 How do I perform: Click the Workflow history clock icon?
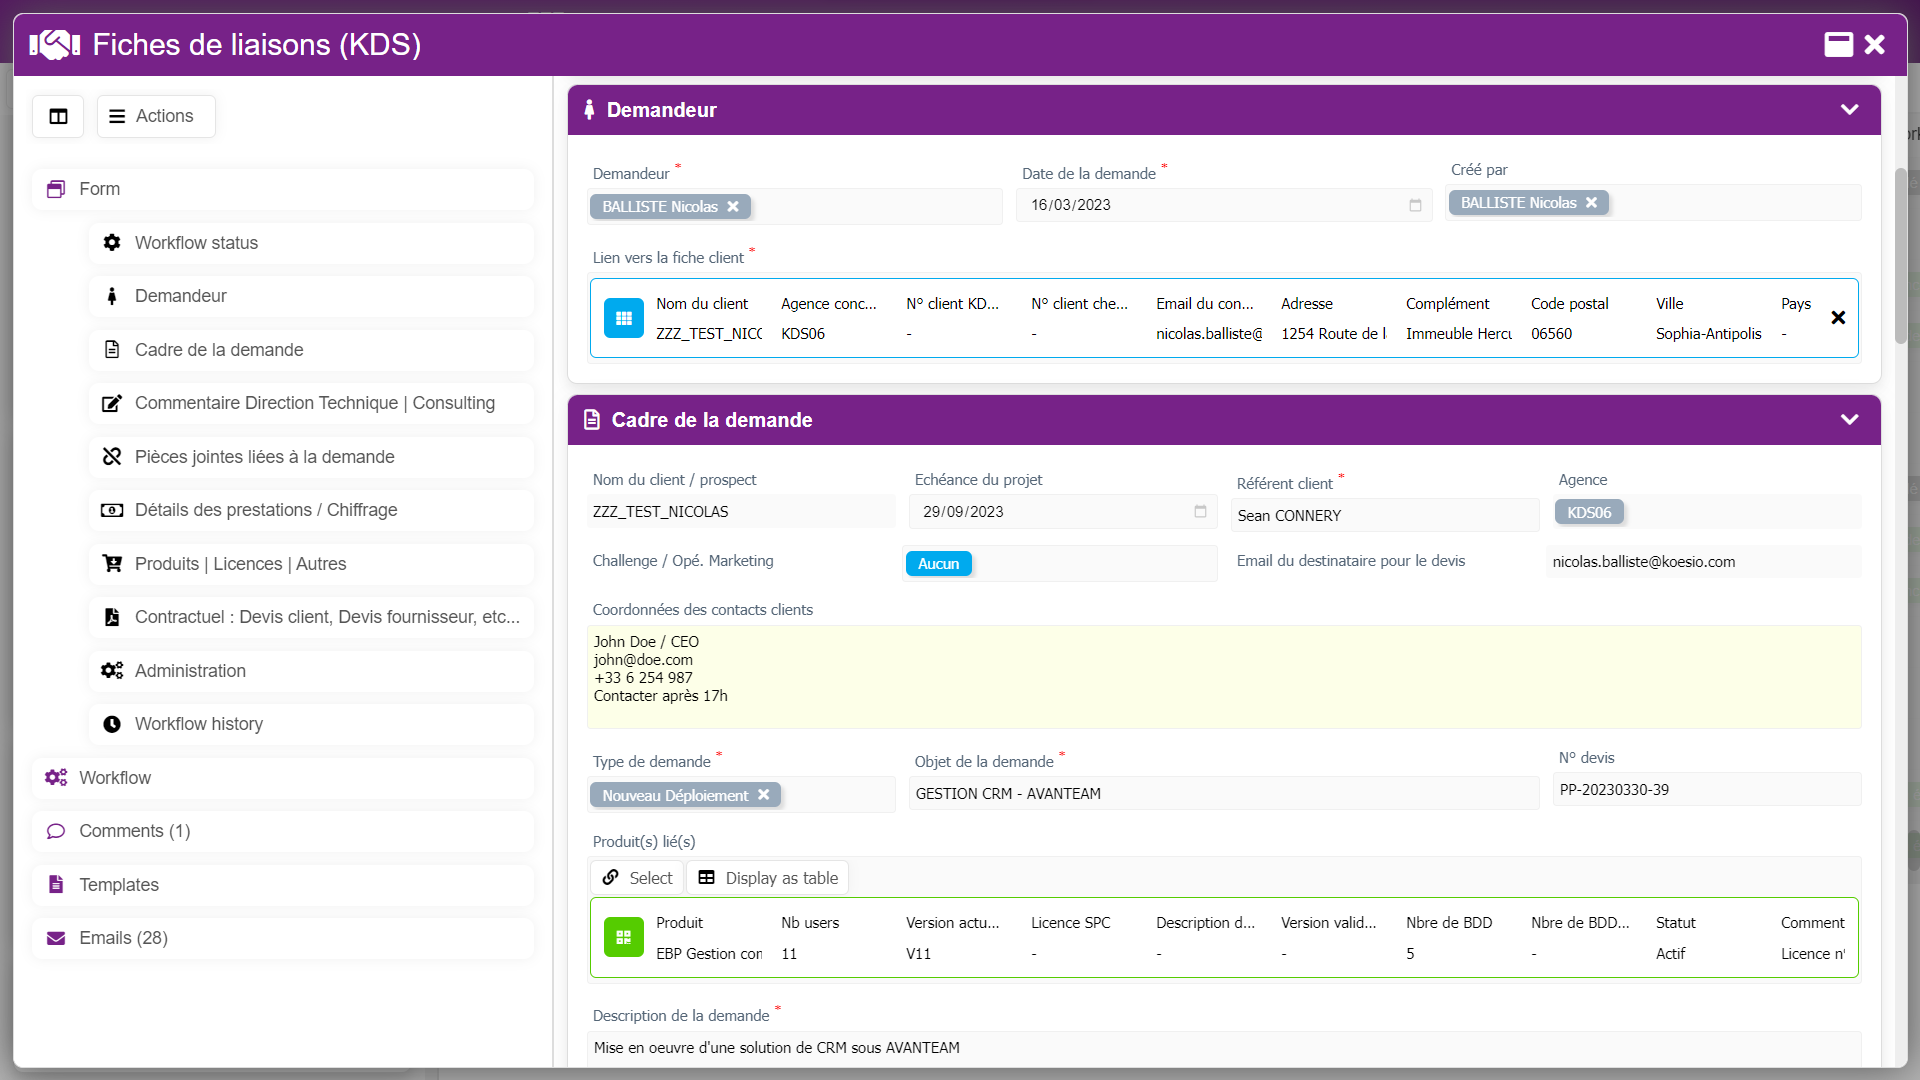pyautogui.click(x=112, y=724)
